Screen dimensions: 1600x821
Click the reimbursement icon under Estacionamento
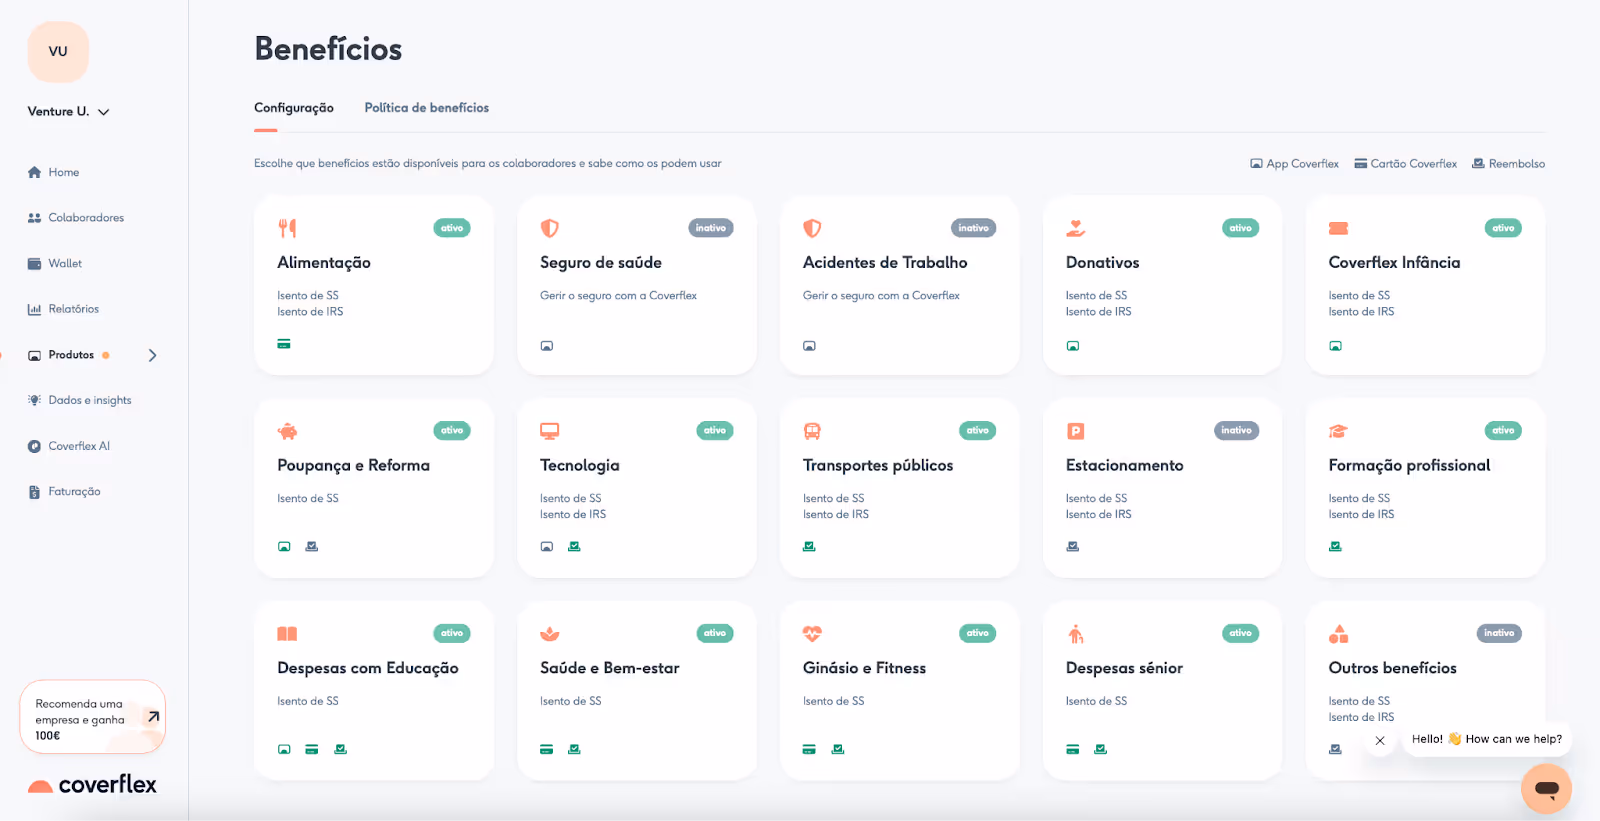tap(1073, 547)
